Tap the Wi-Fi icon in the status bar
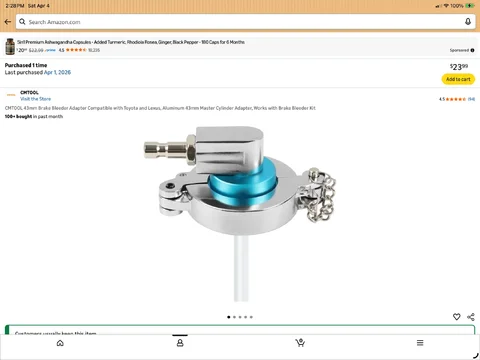This screenshot has width=480, height=360. 446,6
